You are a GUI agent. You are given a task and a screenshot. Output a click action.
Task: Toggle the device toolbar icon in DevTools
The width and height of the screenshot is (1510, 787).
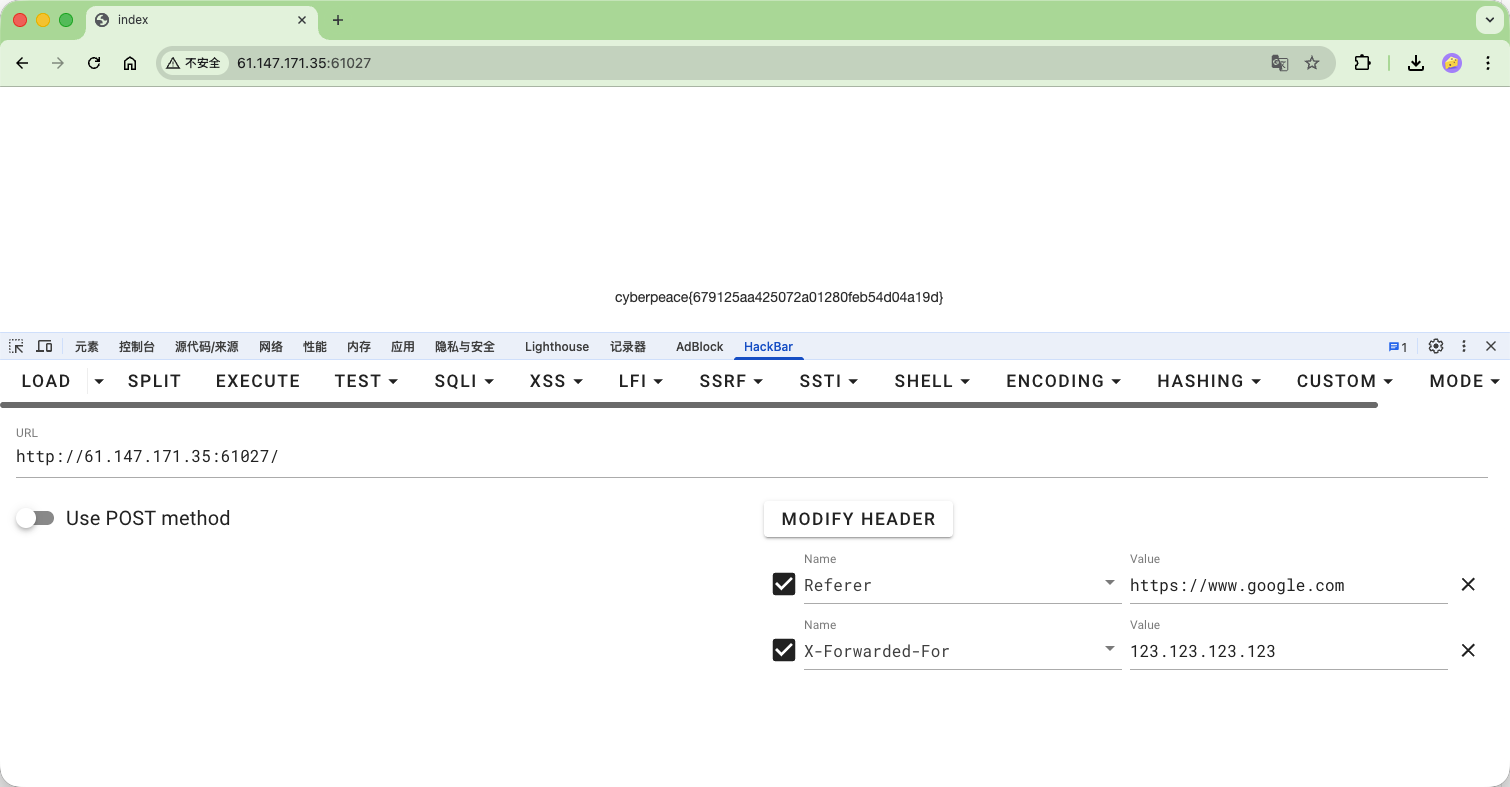coord(44,346)
